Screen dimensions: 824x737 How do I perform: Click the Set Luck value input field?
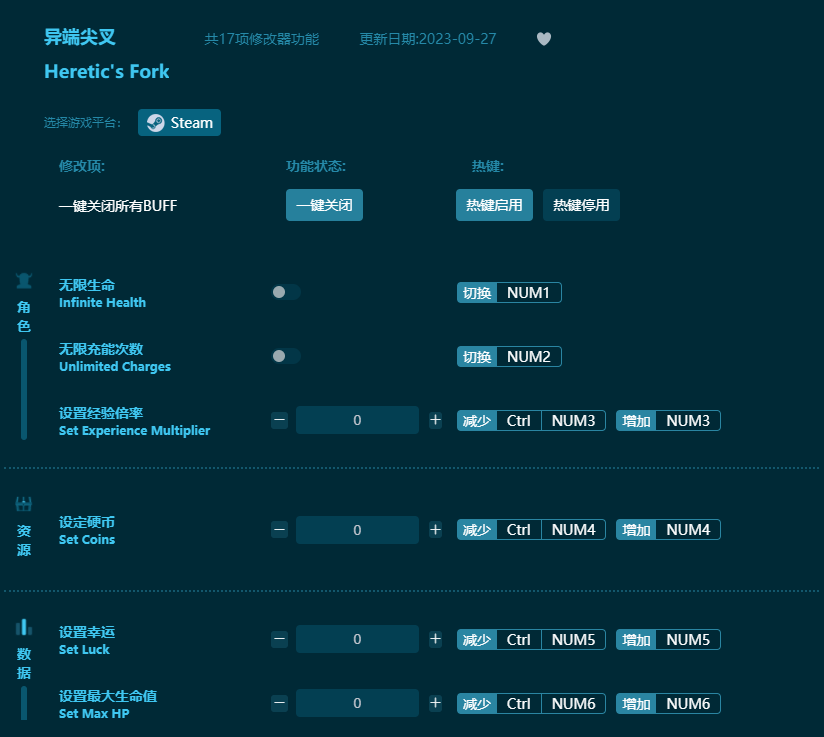[x=357, y=639]
